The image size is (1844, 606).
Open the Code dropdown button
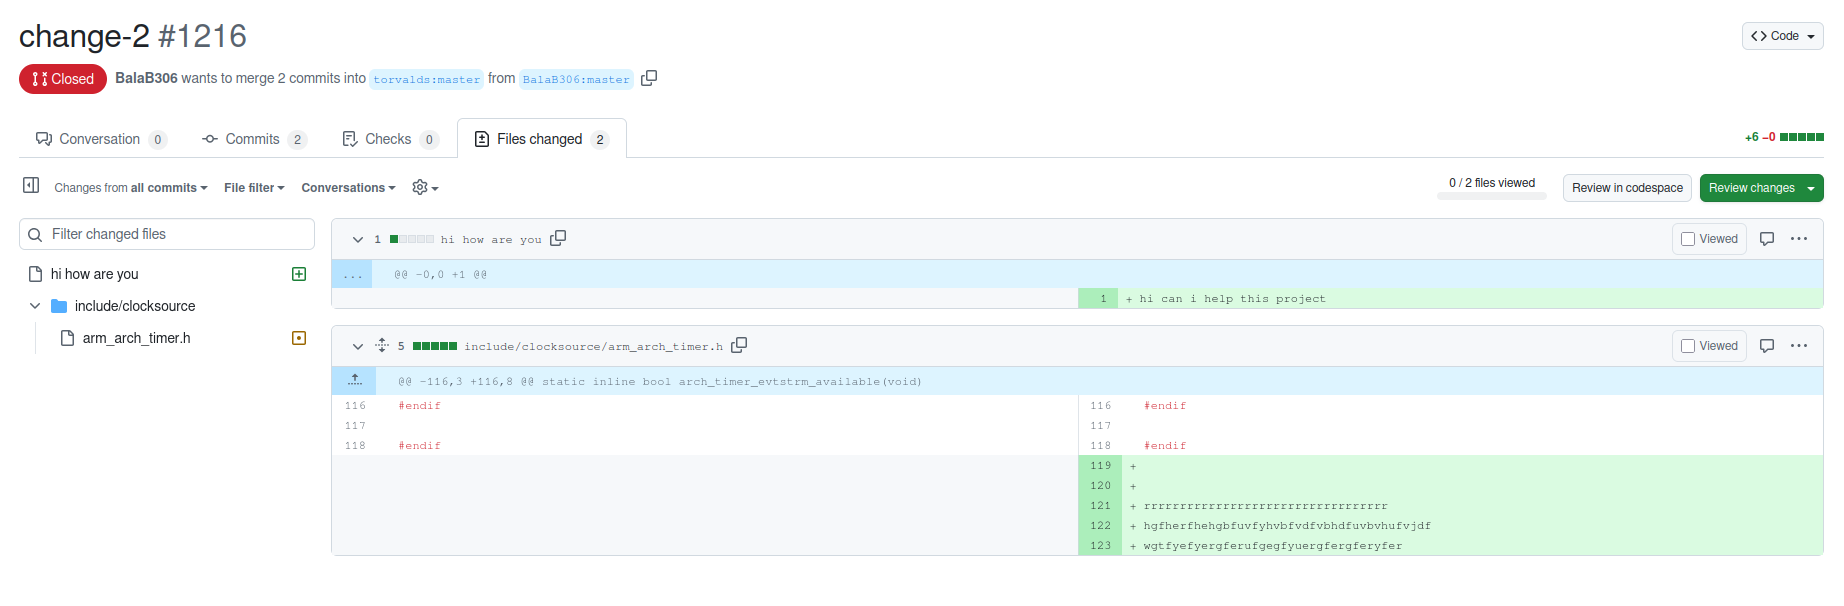click(x=1782, y=36)
